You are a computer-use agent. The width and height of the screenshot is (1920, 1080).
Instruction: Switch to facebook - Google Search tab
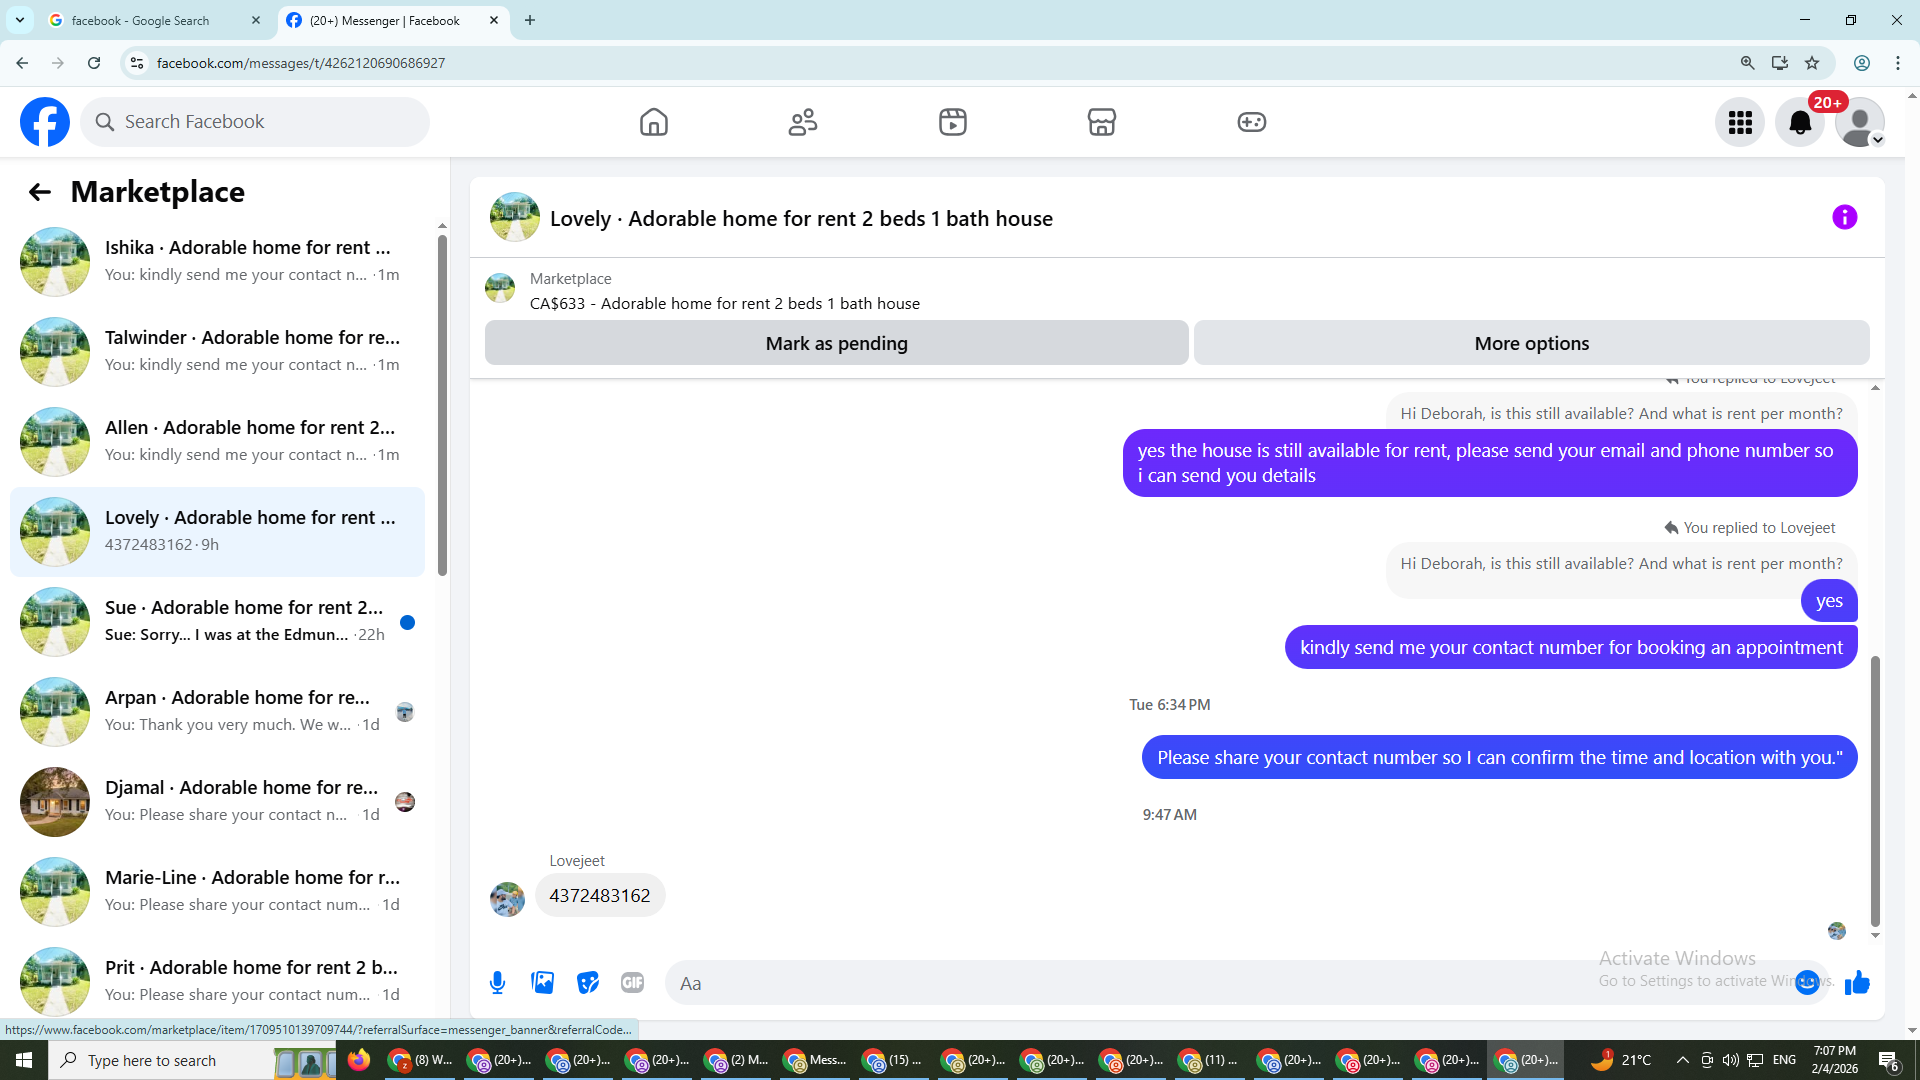pos(140,20)
